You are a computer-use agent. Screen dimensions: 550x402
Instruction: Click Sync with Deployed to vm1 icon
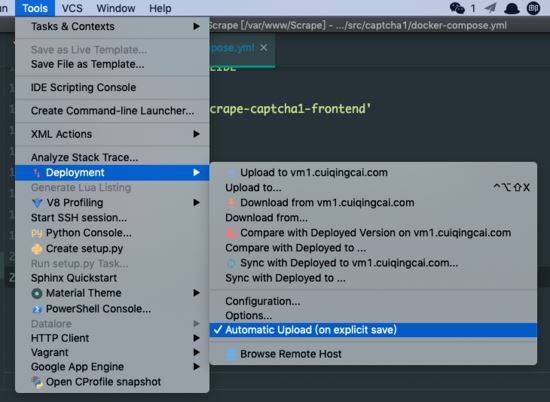[x=231, y=263]
